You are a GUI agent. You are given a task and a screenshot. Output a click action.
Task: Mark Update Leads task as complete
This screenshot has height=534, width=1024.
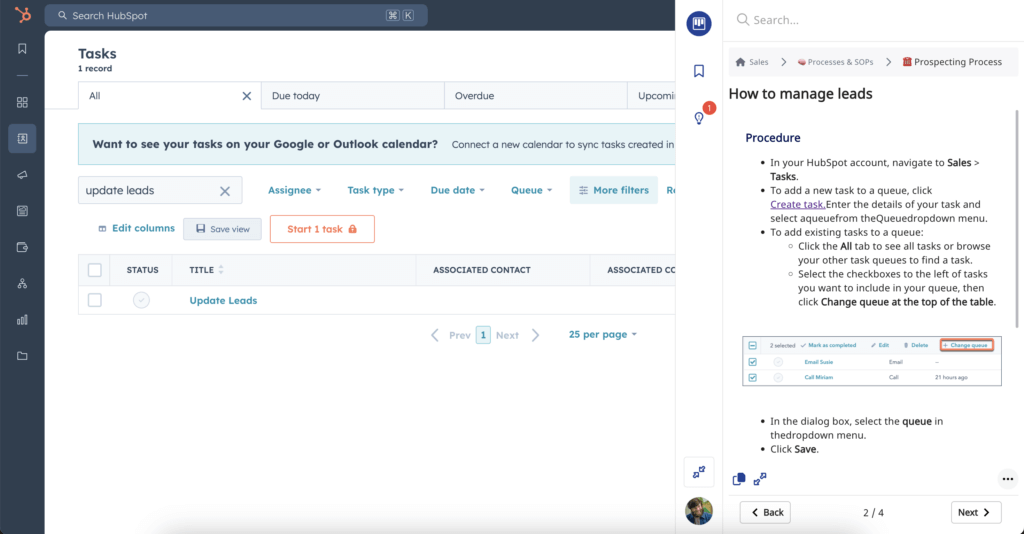pyautogui.click(x=141, y=300)
